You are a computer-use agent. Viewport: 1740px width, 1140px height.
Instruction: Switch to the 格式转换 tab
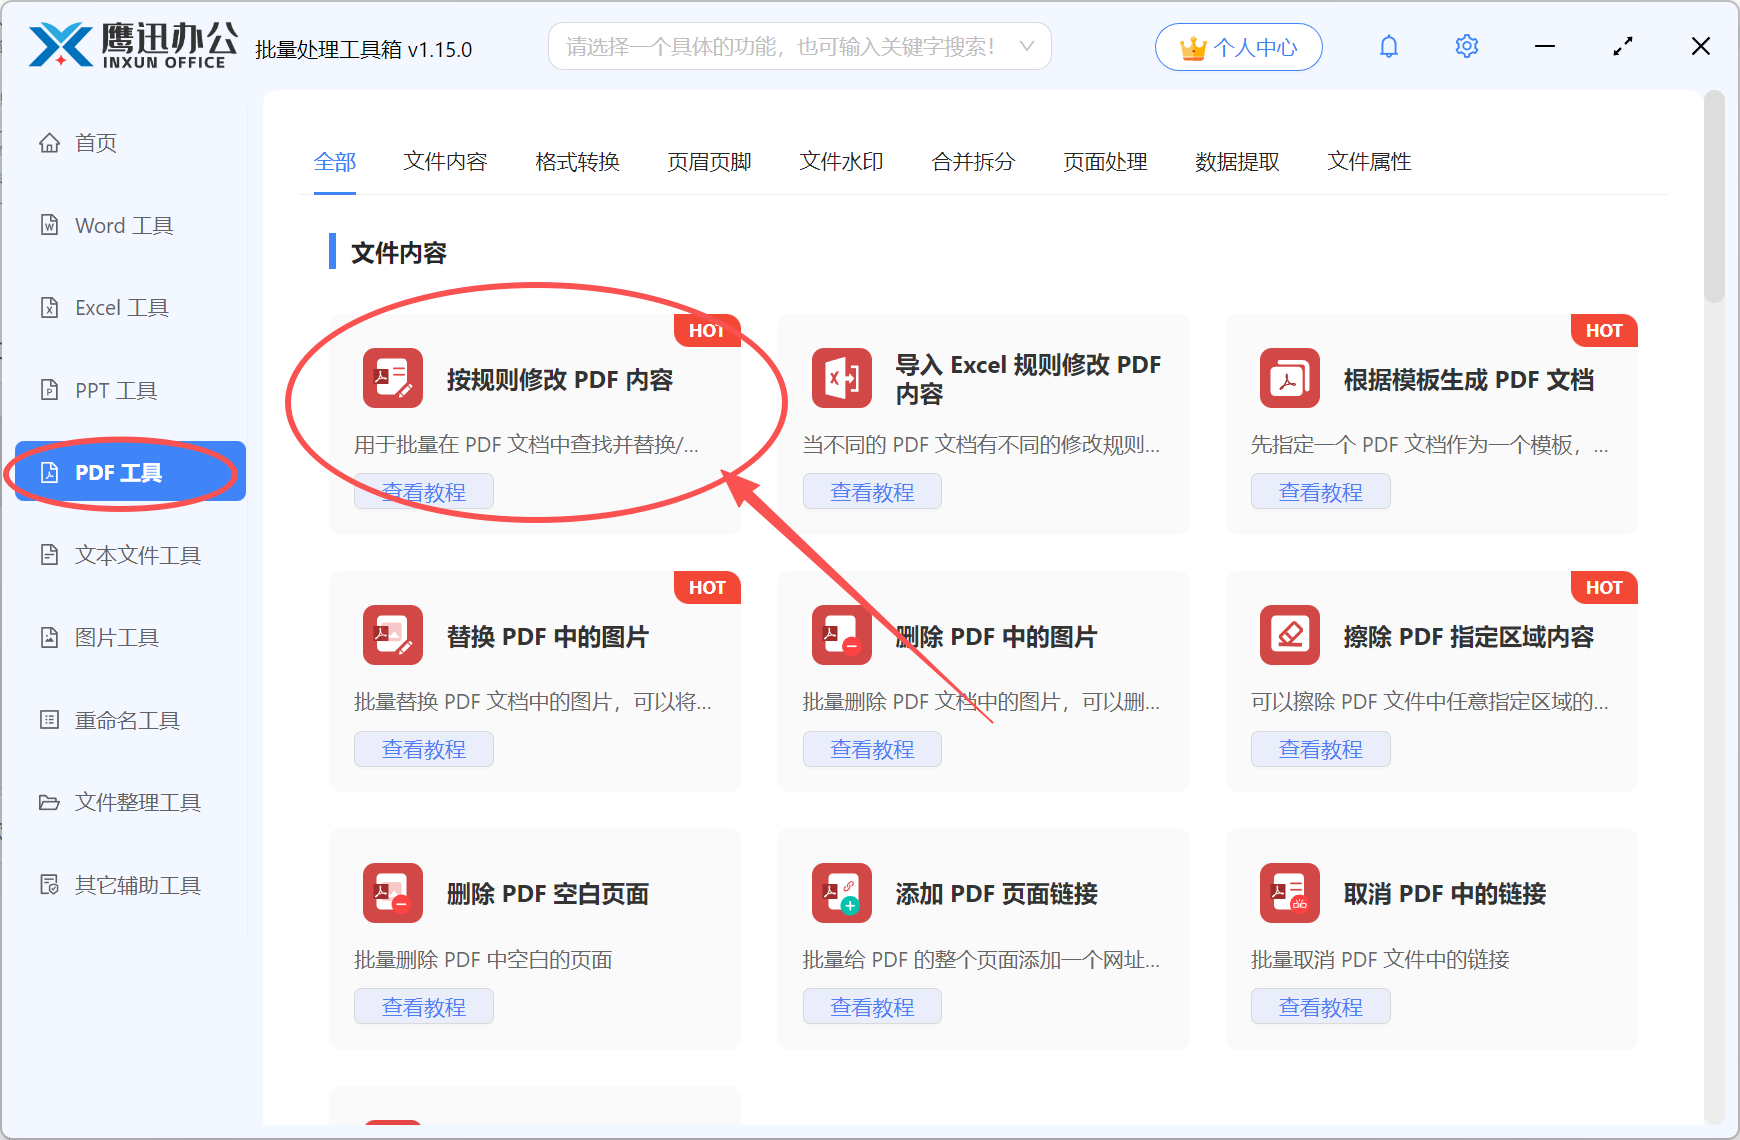click(577, 162)
